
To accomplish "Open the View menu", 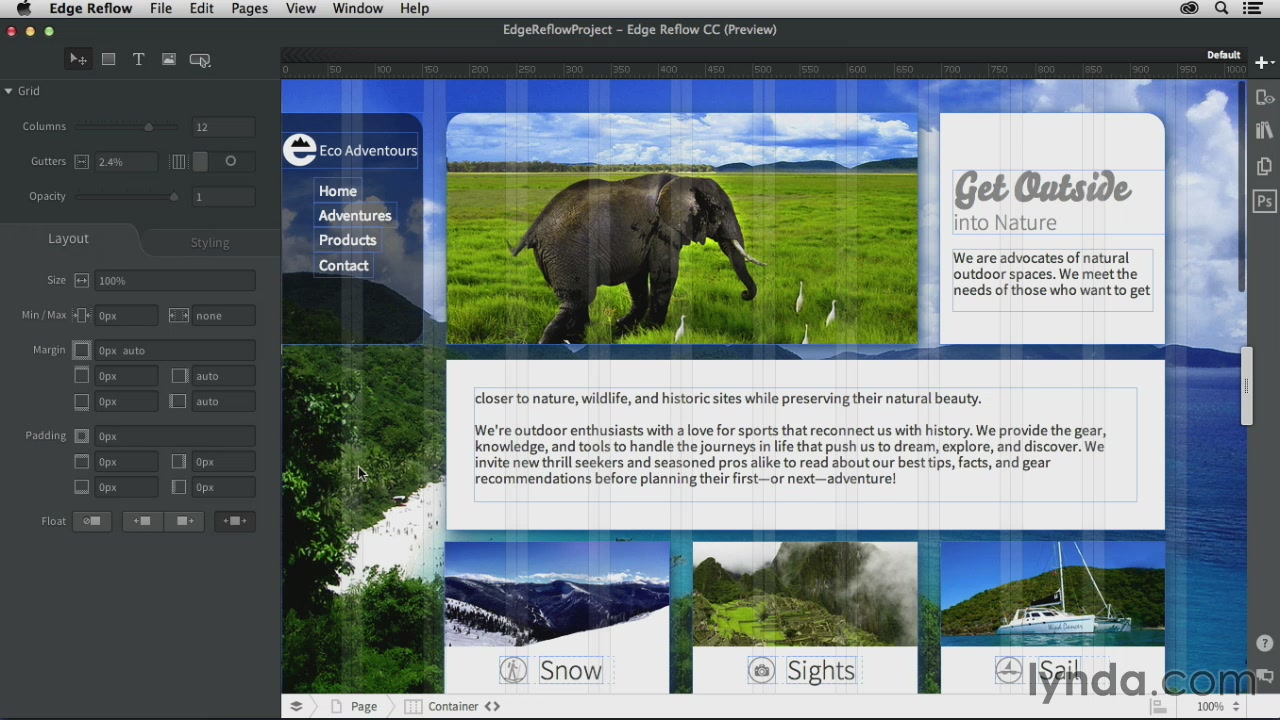I will click(x=301, y=8).
